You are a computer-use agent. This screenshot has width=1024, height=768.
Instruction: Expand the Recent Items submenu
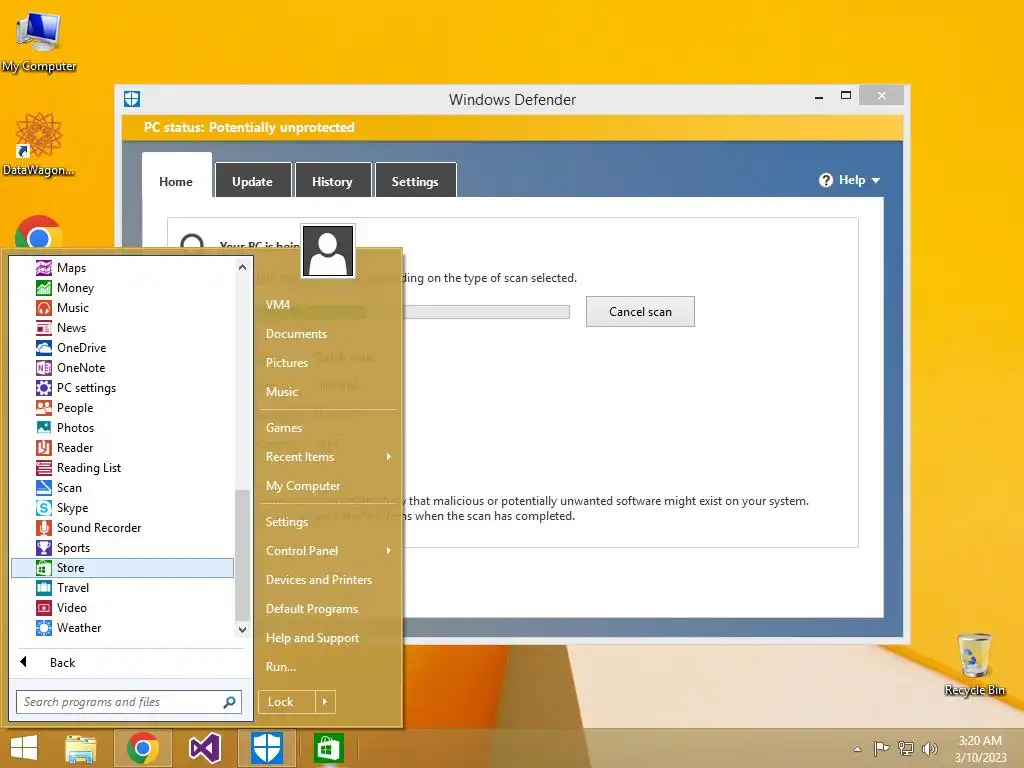point(389,456)
